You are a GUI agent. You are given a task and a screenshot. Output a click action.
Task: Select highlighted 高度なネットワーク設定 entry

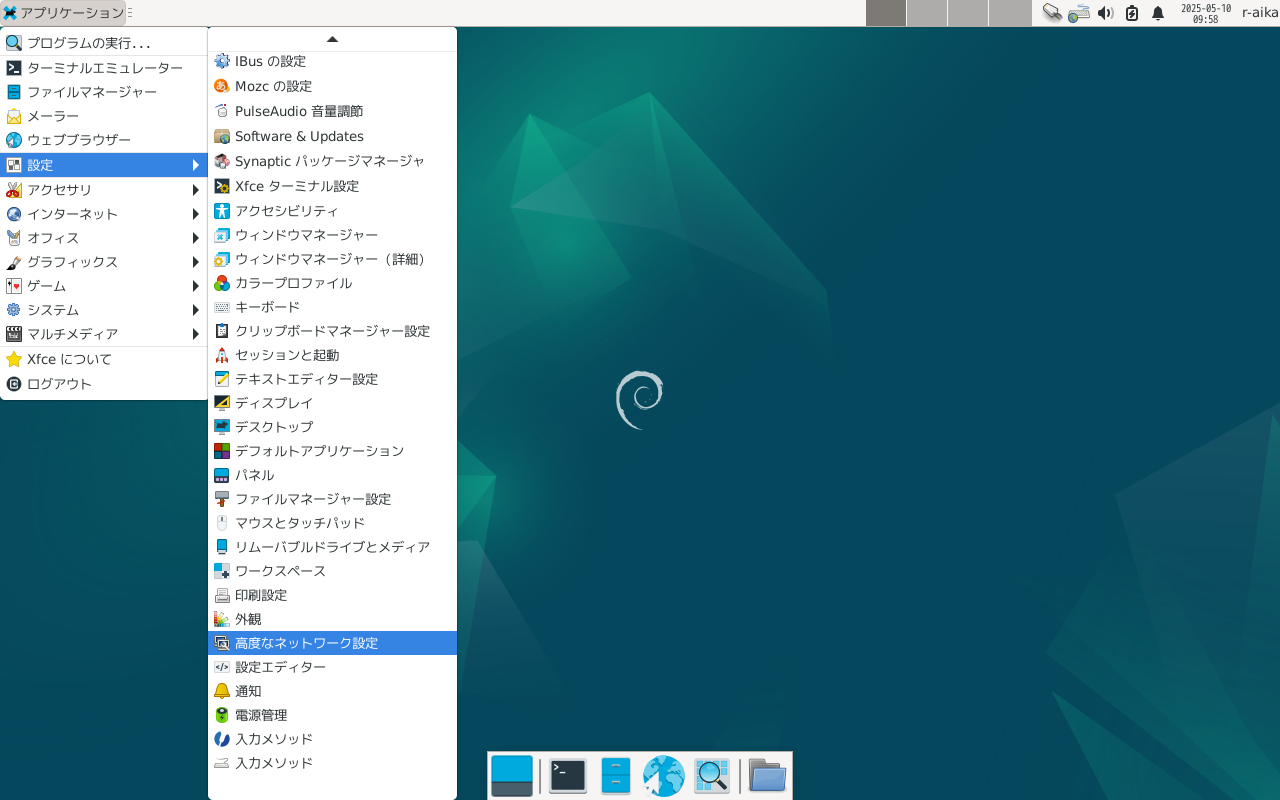pos(332,643)
